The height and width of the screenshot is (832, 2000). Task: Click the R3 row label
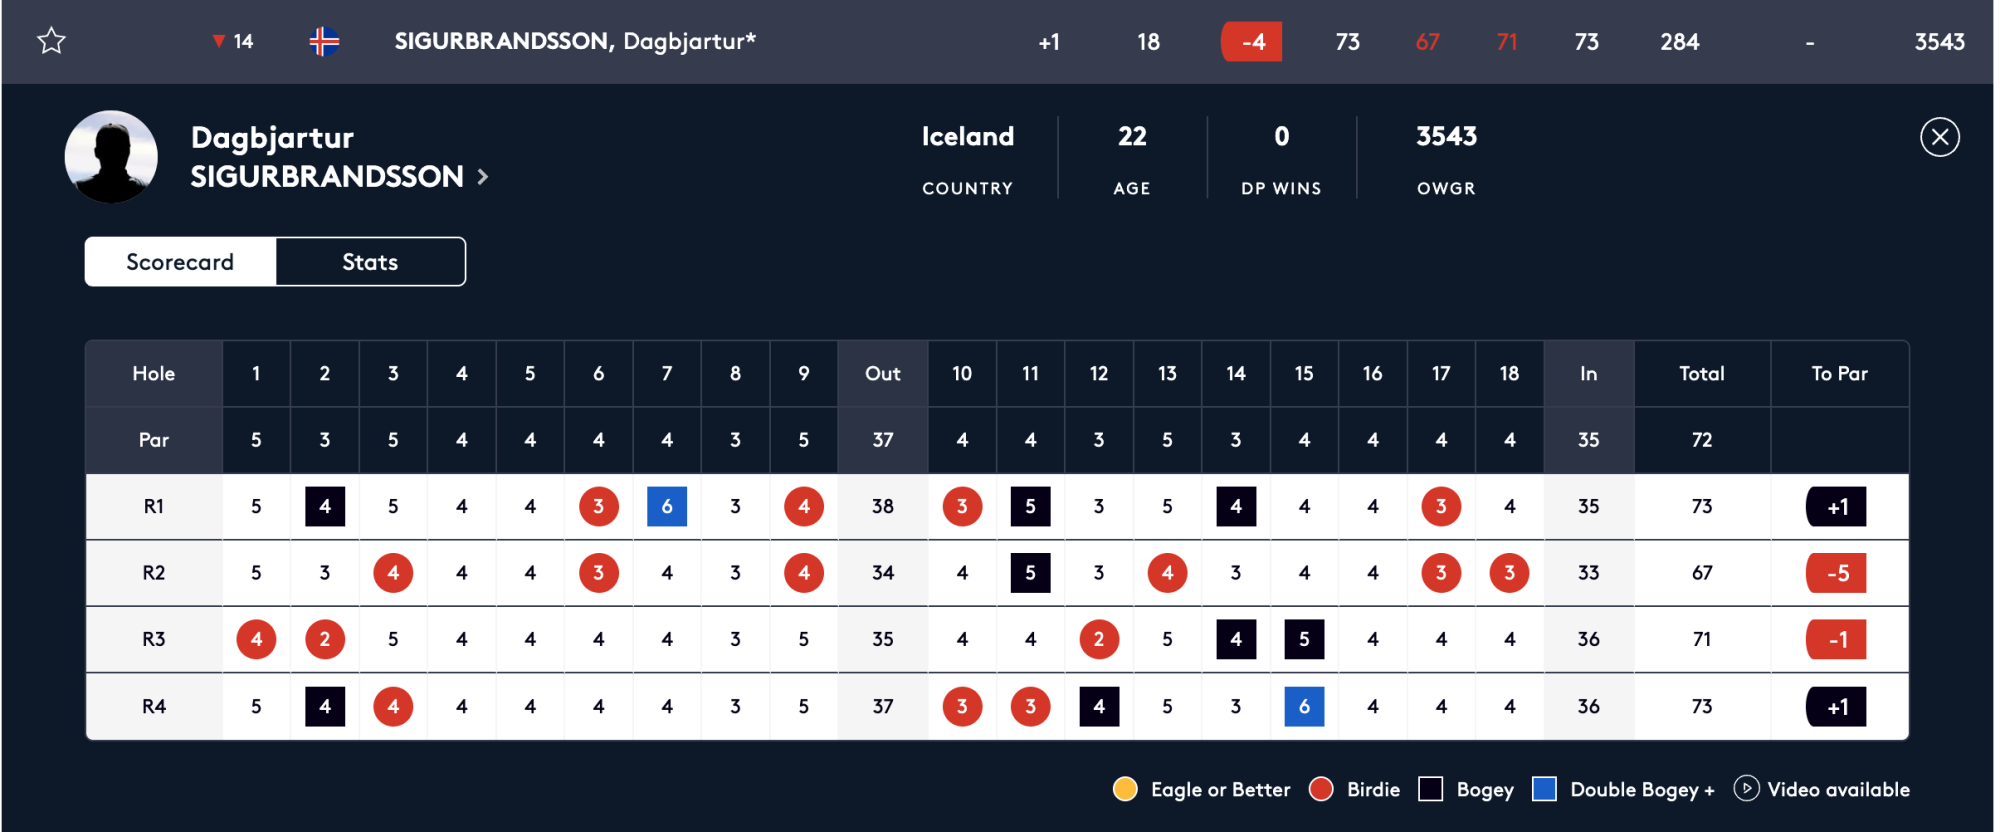click(153, 639)
